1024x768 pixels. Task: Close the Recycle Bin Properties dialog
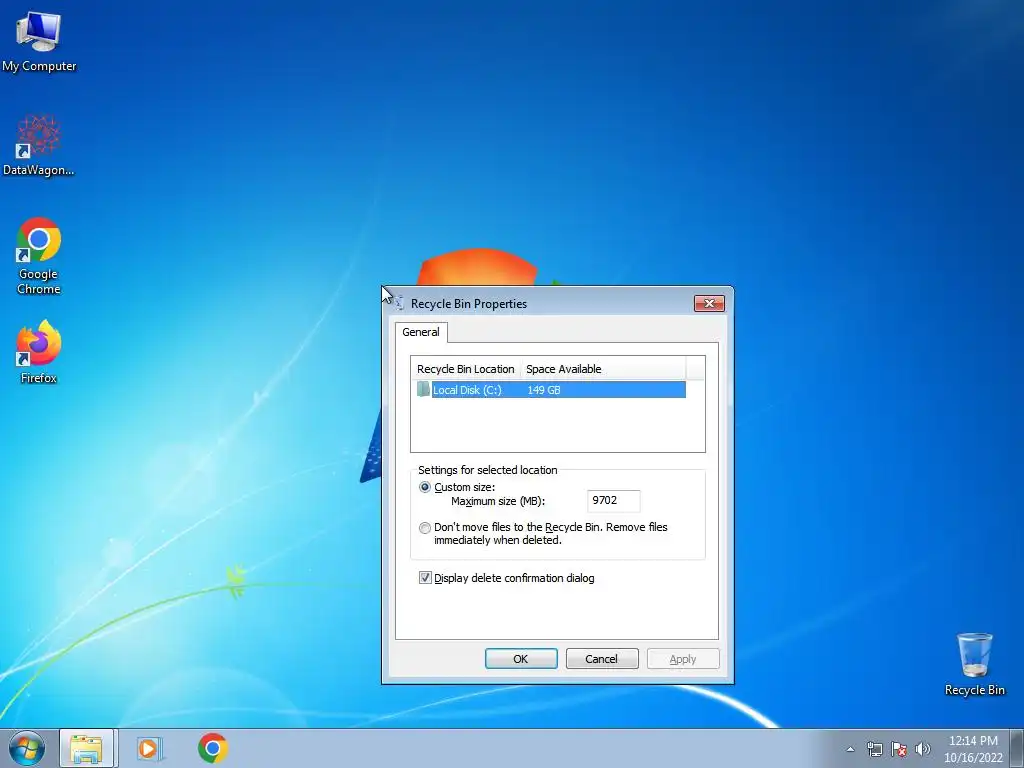tap(709, 304)
